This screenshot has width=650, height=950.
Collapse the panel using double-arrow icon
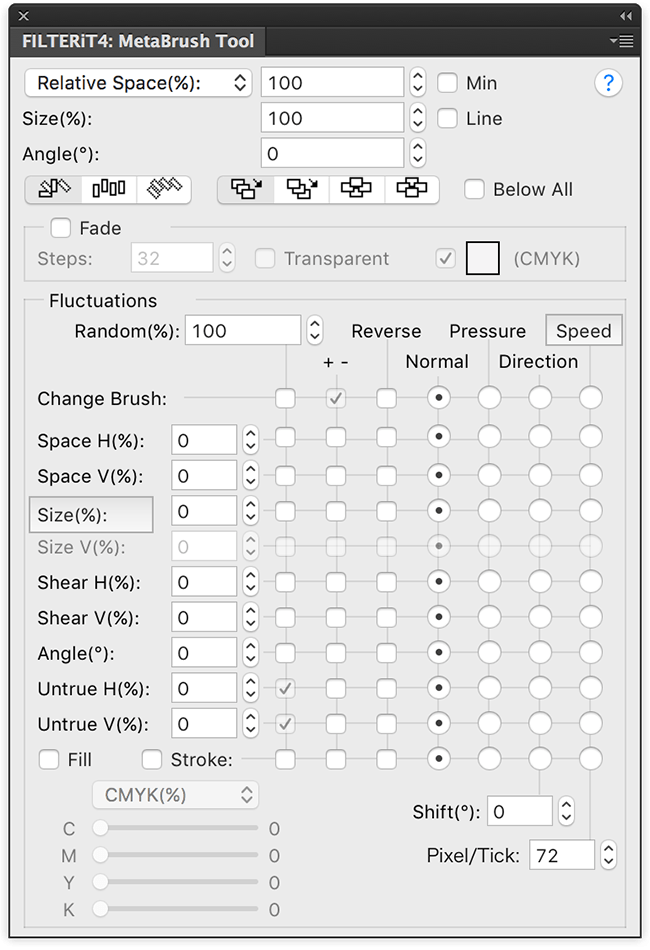click(626, 16)
